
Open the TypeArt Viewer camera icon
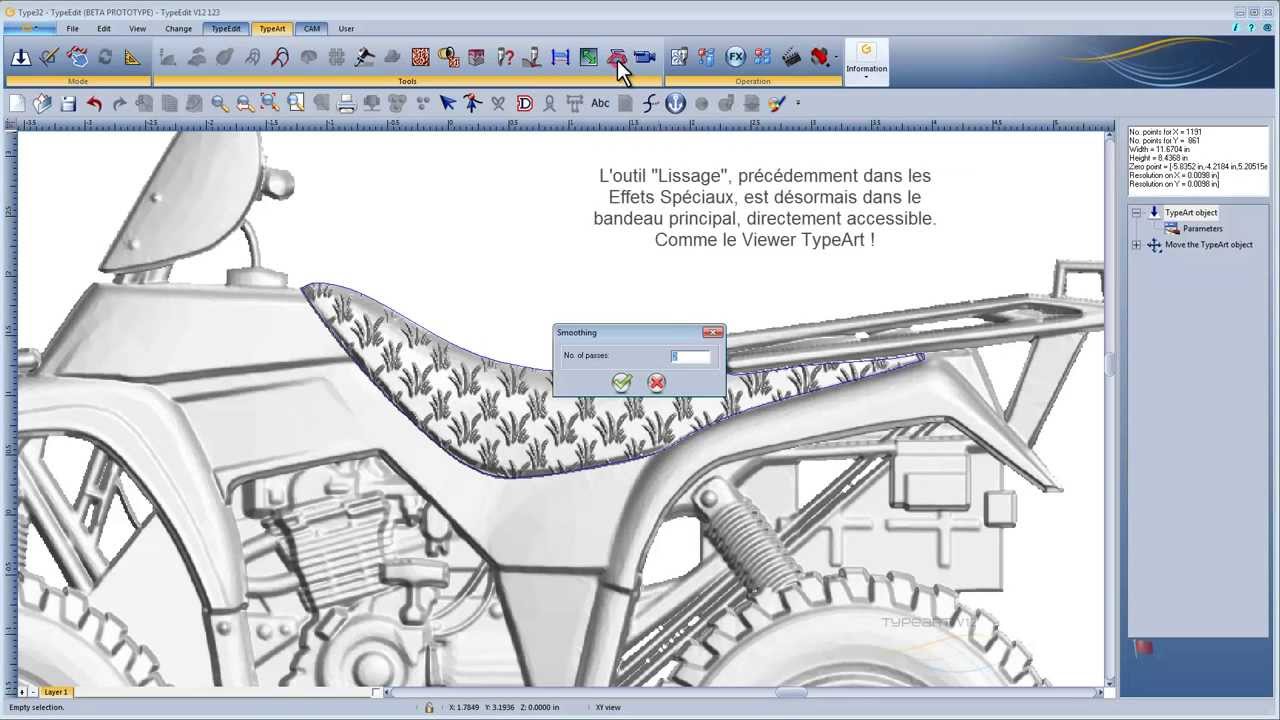(645, 57)
